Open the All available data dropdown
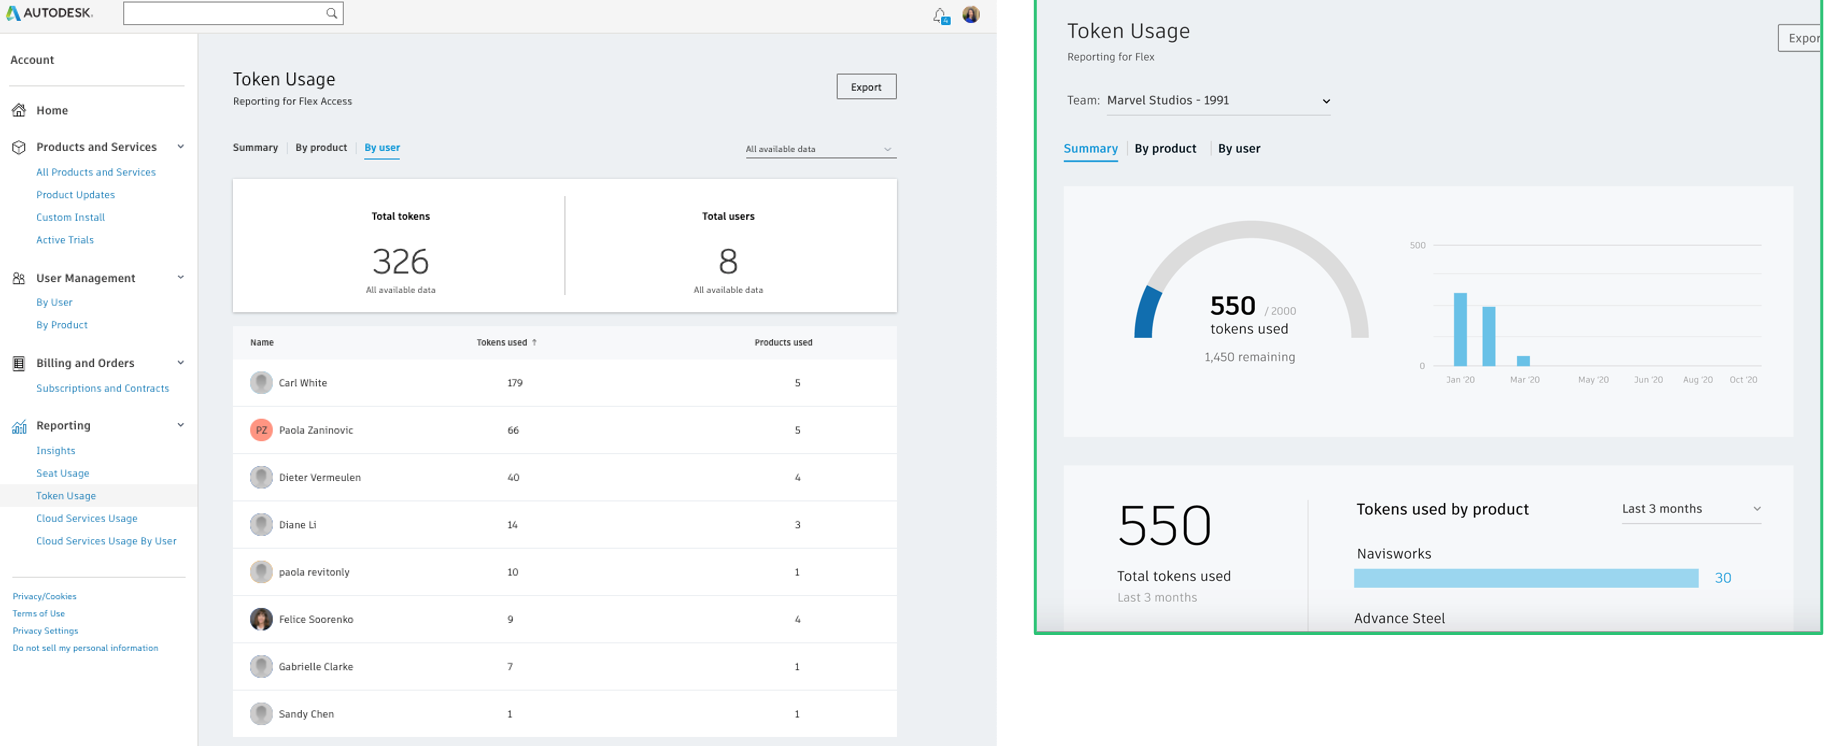Viewport: 1826px width, 746px height. click(x=819, y=149)
